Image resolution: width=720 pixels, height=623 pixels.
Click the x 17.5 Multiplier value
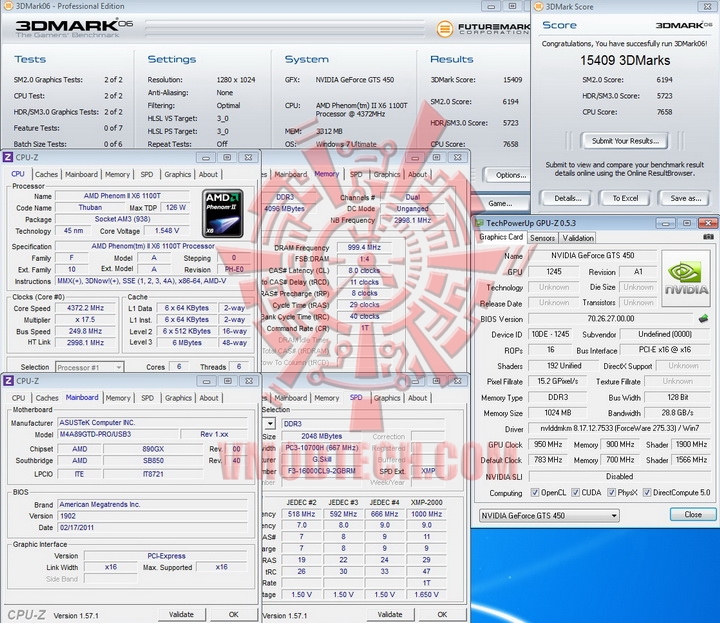pos(85,320)
